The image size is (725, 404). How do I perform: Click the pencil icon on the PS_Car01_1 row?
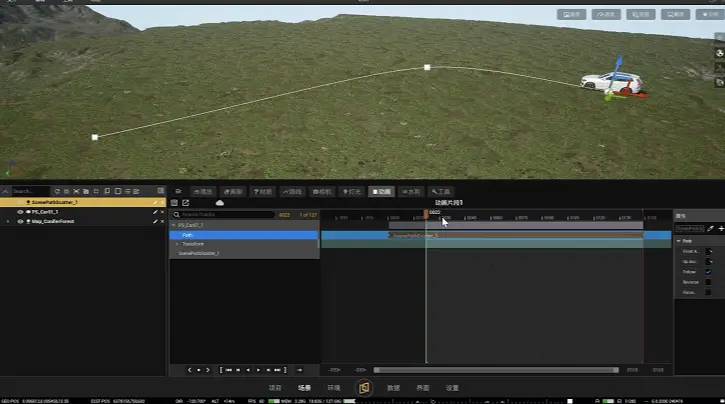tap(155, 212)
